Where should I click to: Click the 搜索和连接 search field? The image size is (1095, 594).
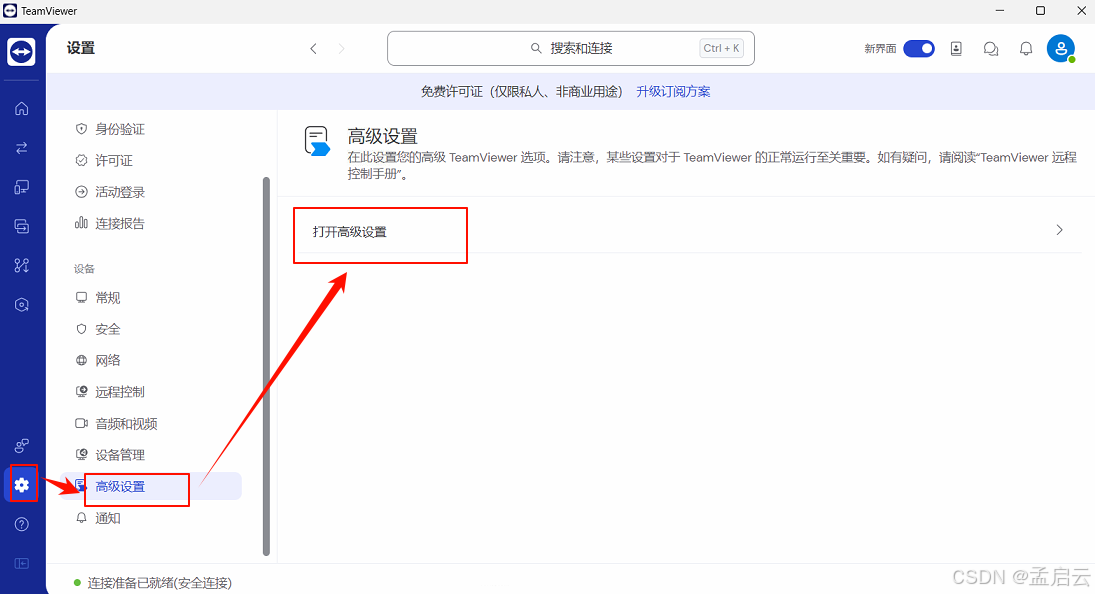click(571, 48)
